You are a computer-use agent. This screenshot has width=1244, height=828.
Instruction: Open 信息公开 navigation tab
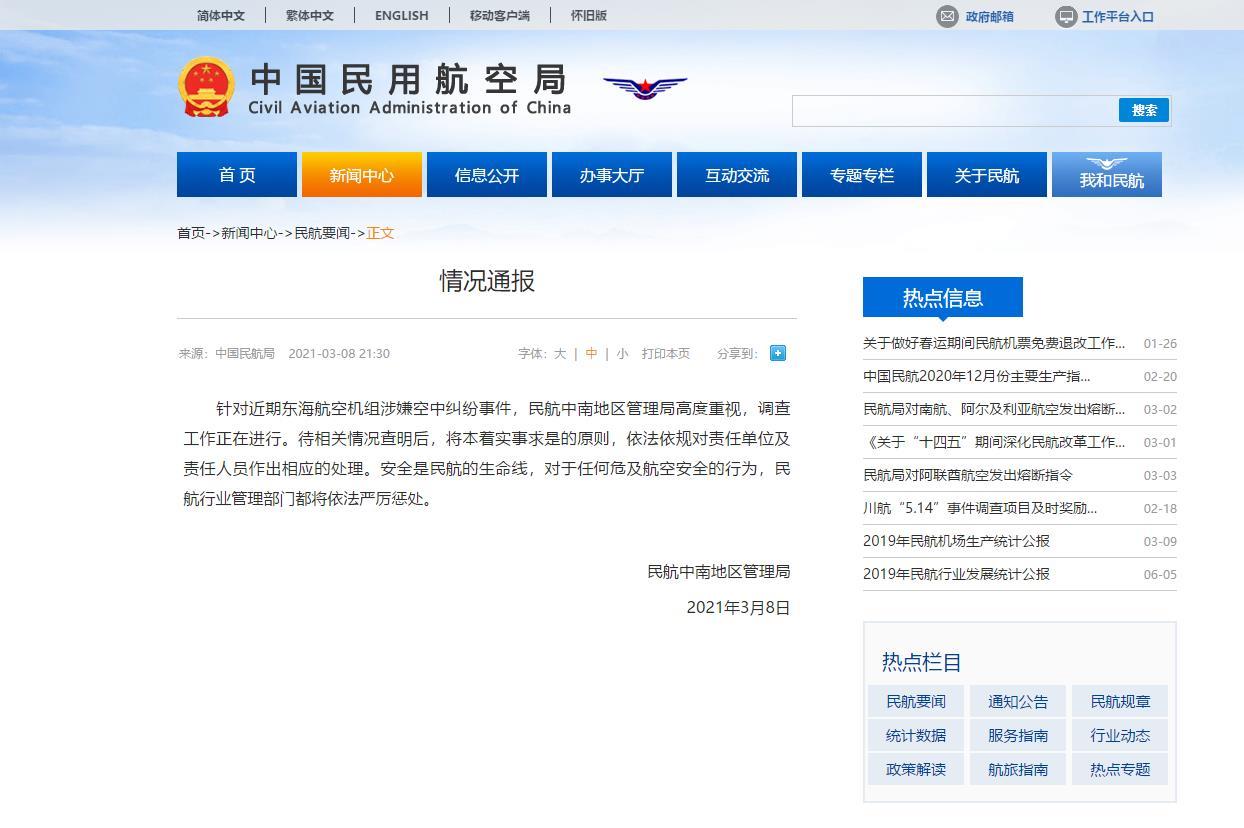tap(487, 175)
